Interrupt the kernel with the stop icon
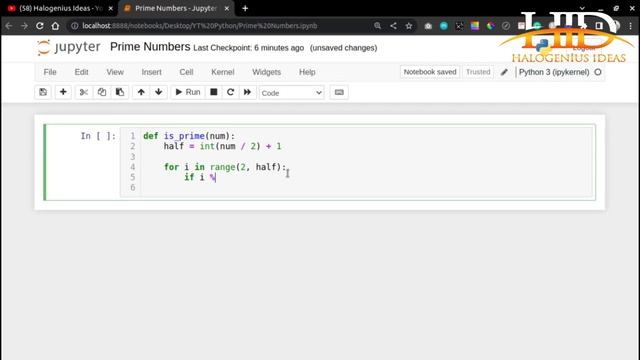The width and height of the screenshot is (640, 360). pos(213,92)
